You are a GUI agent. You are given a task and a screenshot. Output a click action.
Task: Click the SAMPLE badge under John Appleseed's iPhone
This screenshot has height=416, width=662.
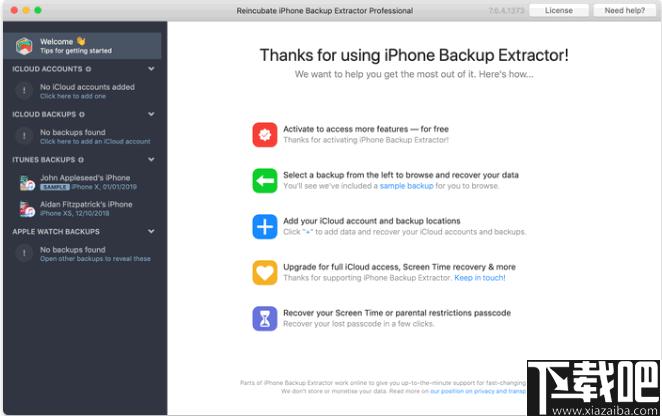(55, 187)
